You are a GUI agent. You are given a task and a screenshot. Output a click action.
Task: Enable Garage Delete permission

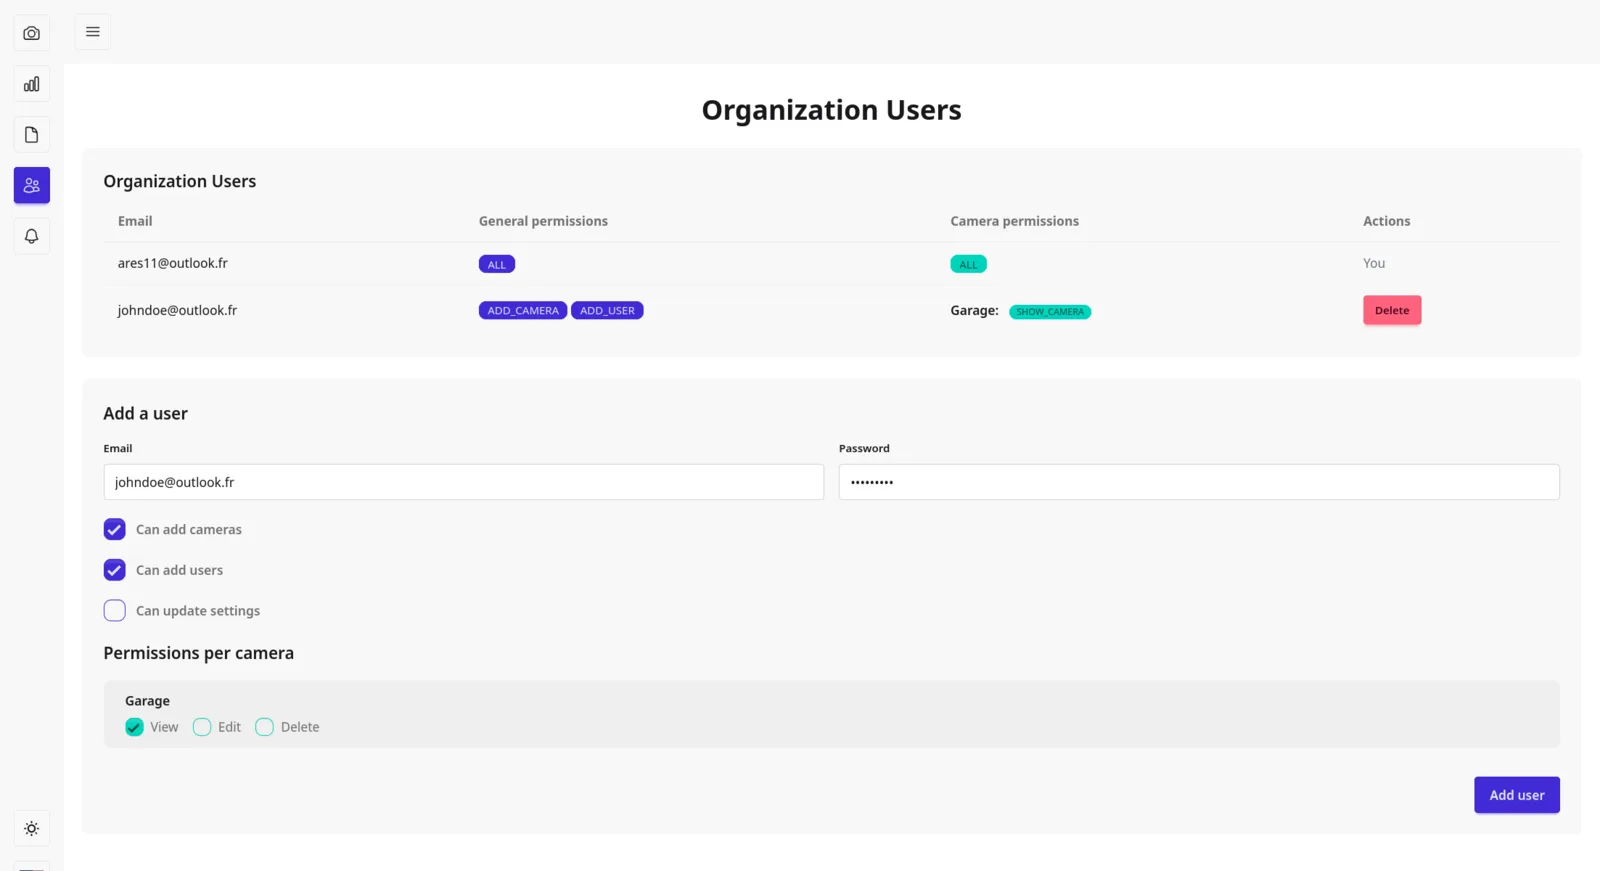[264, 727]
